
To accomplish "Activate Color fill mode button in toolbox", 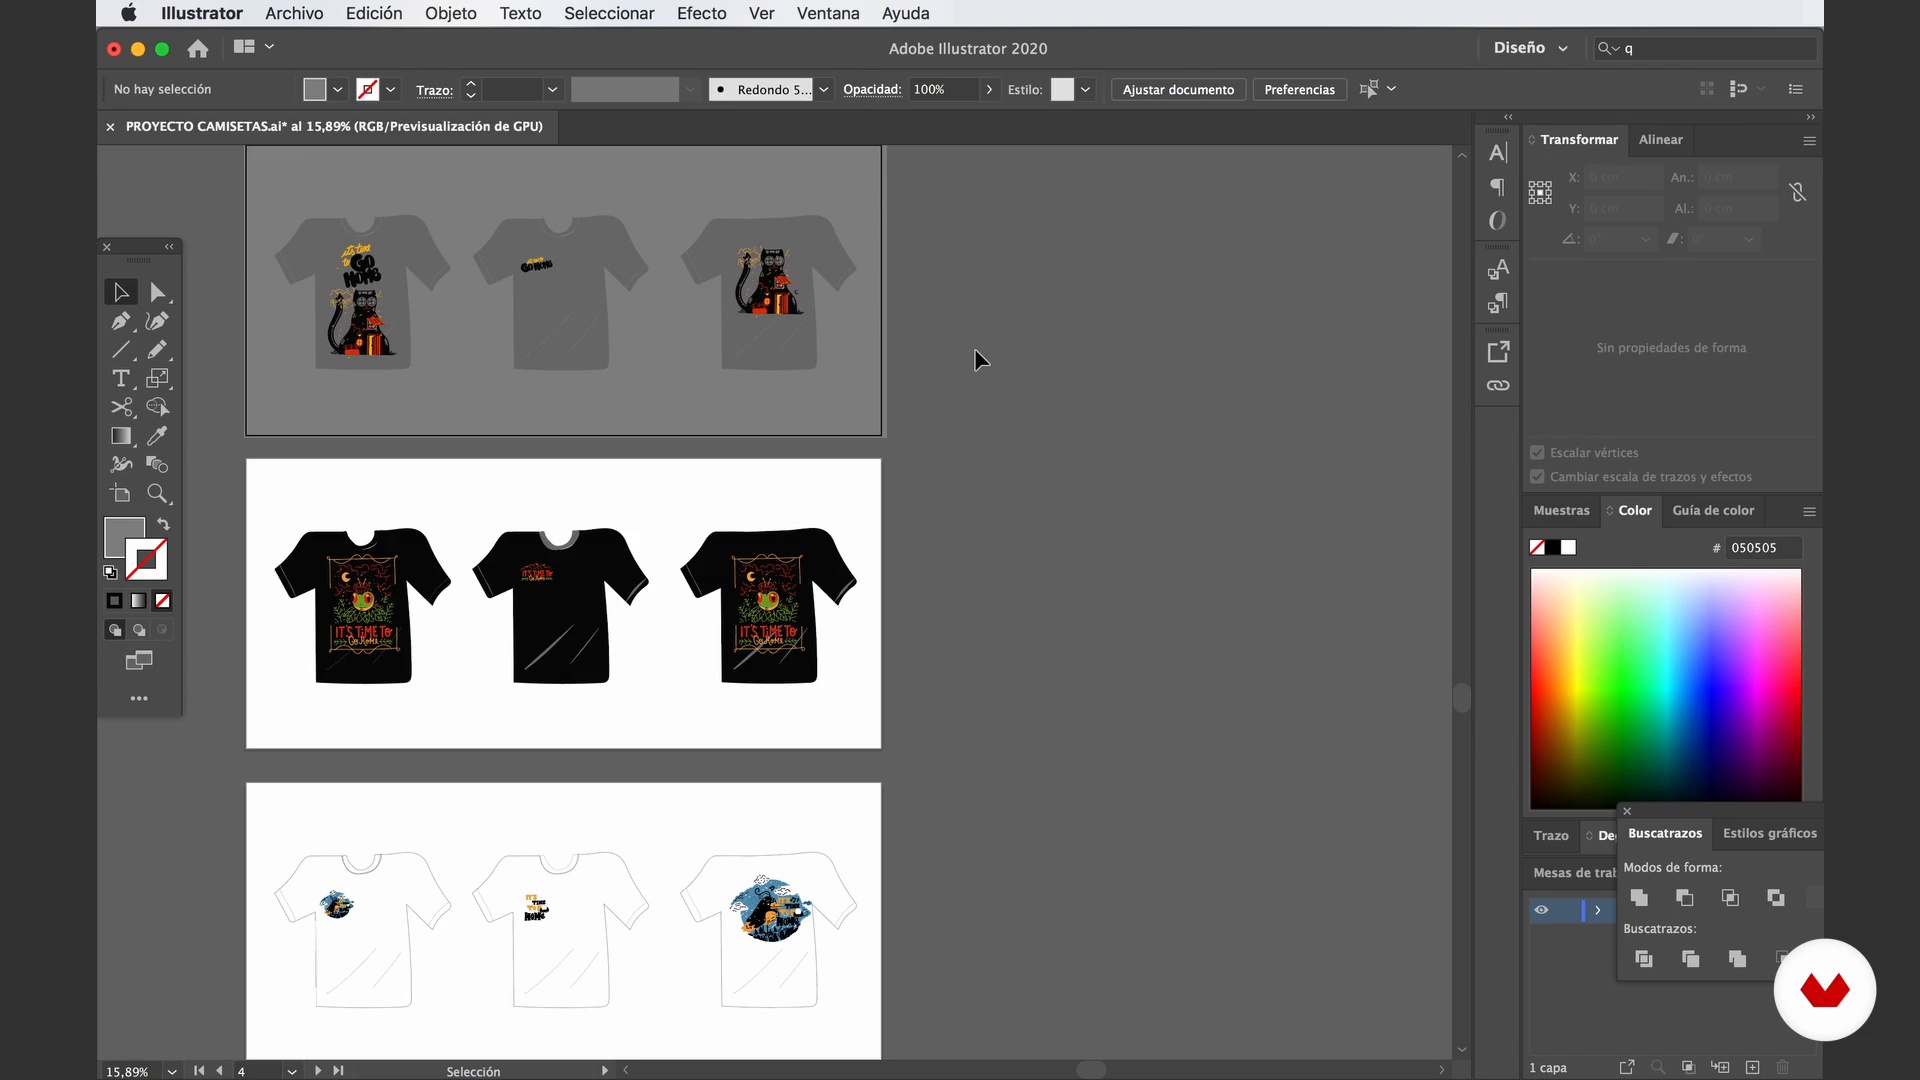I will [x=114, y=601].
